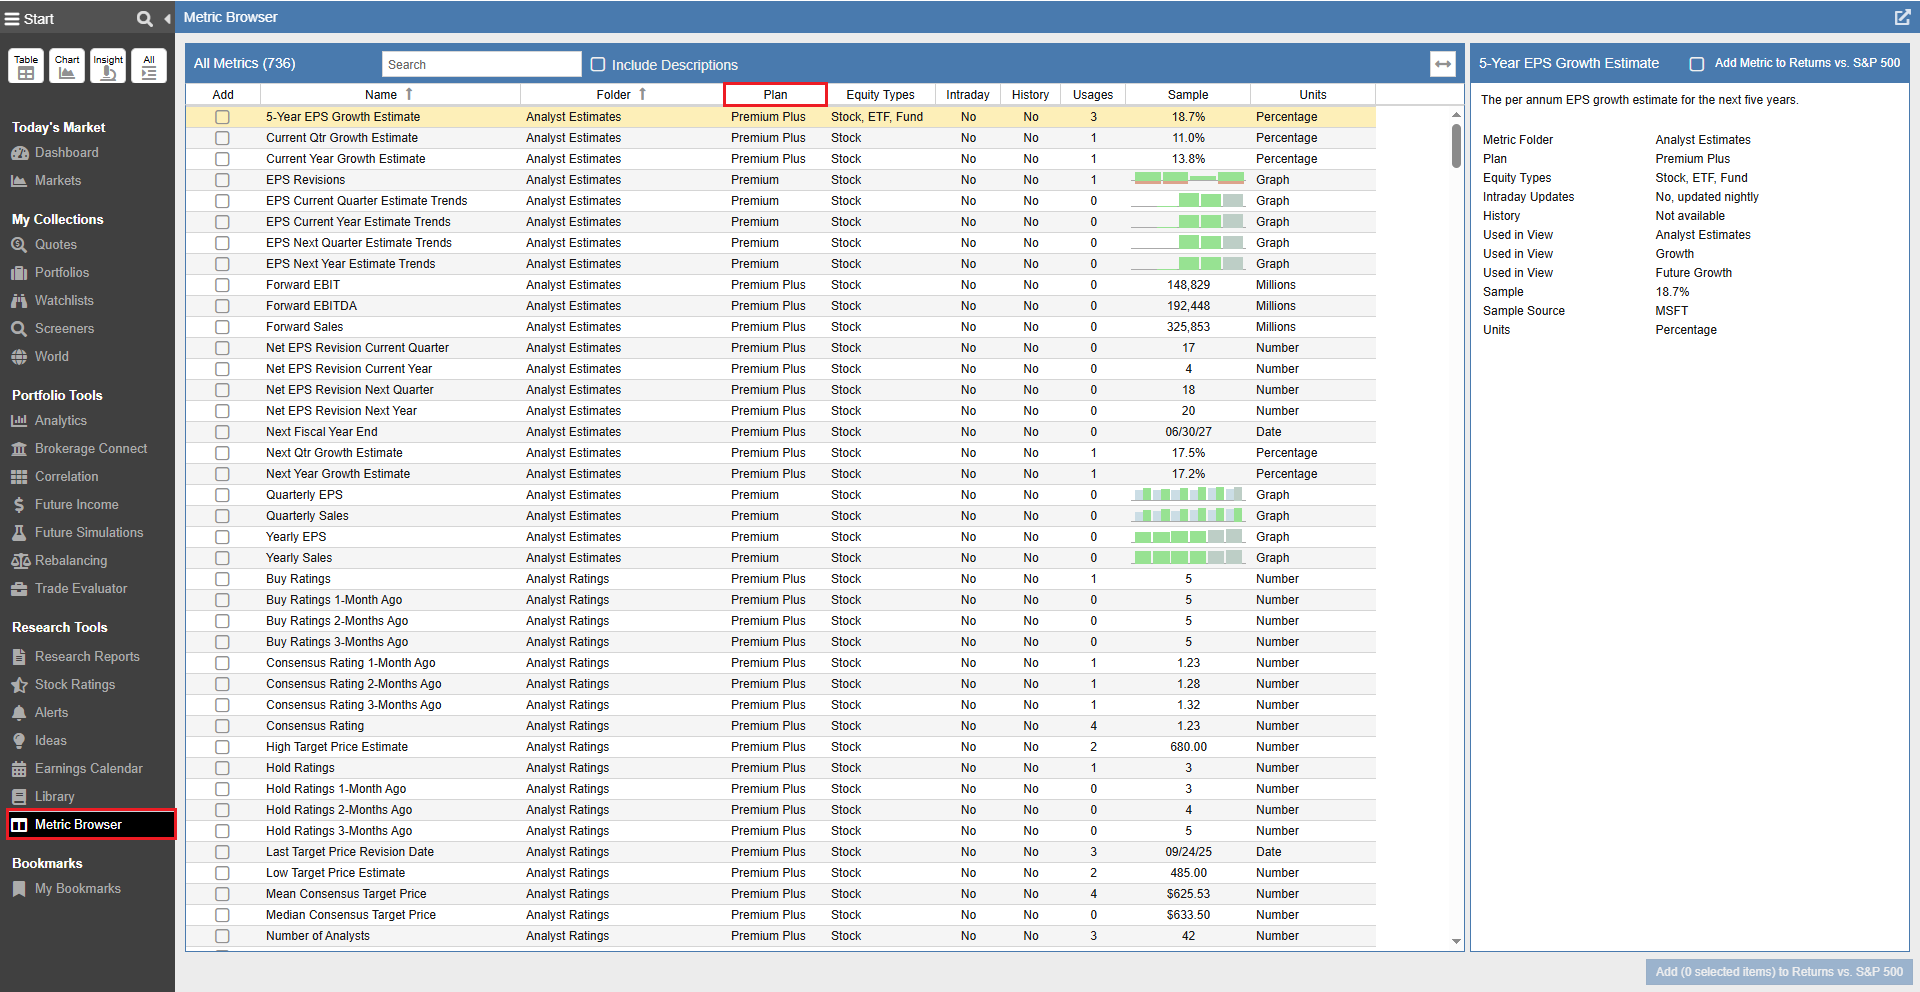This screenshot has height=992, width=1920.
Task: Open Stock Ratings from sidebar
Action: tap(75, 685)
